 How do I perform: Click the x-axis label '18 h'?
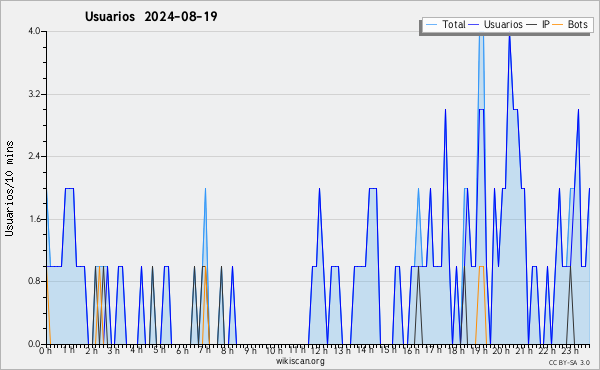pos(456,350)
